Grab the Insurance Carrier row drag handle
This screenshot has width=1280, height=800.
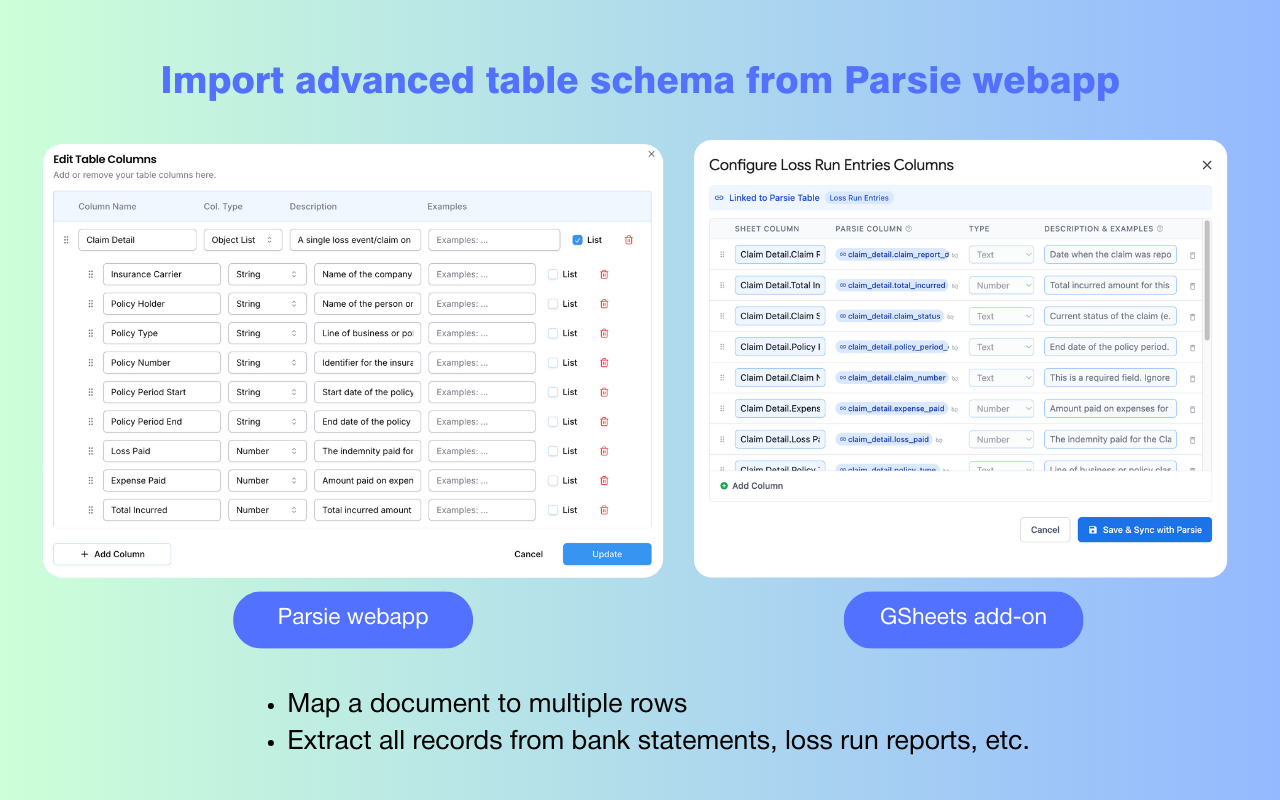tap(90, 274)
